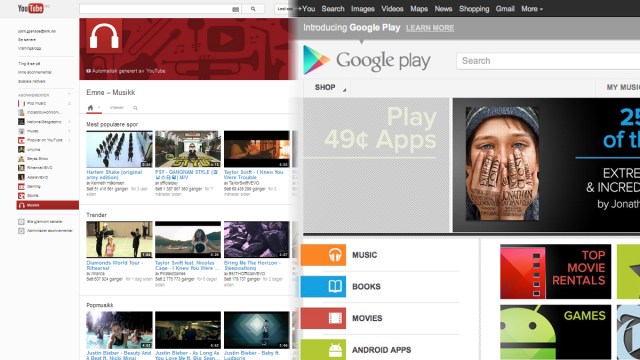This screenshot has height=360, width=640.
Task: Open the on-screen keyboard icon in YouTube search
Action: click(236, 9)
